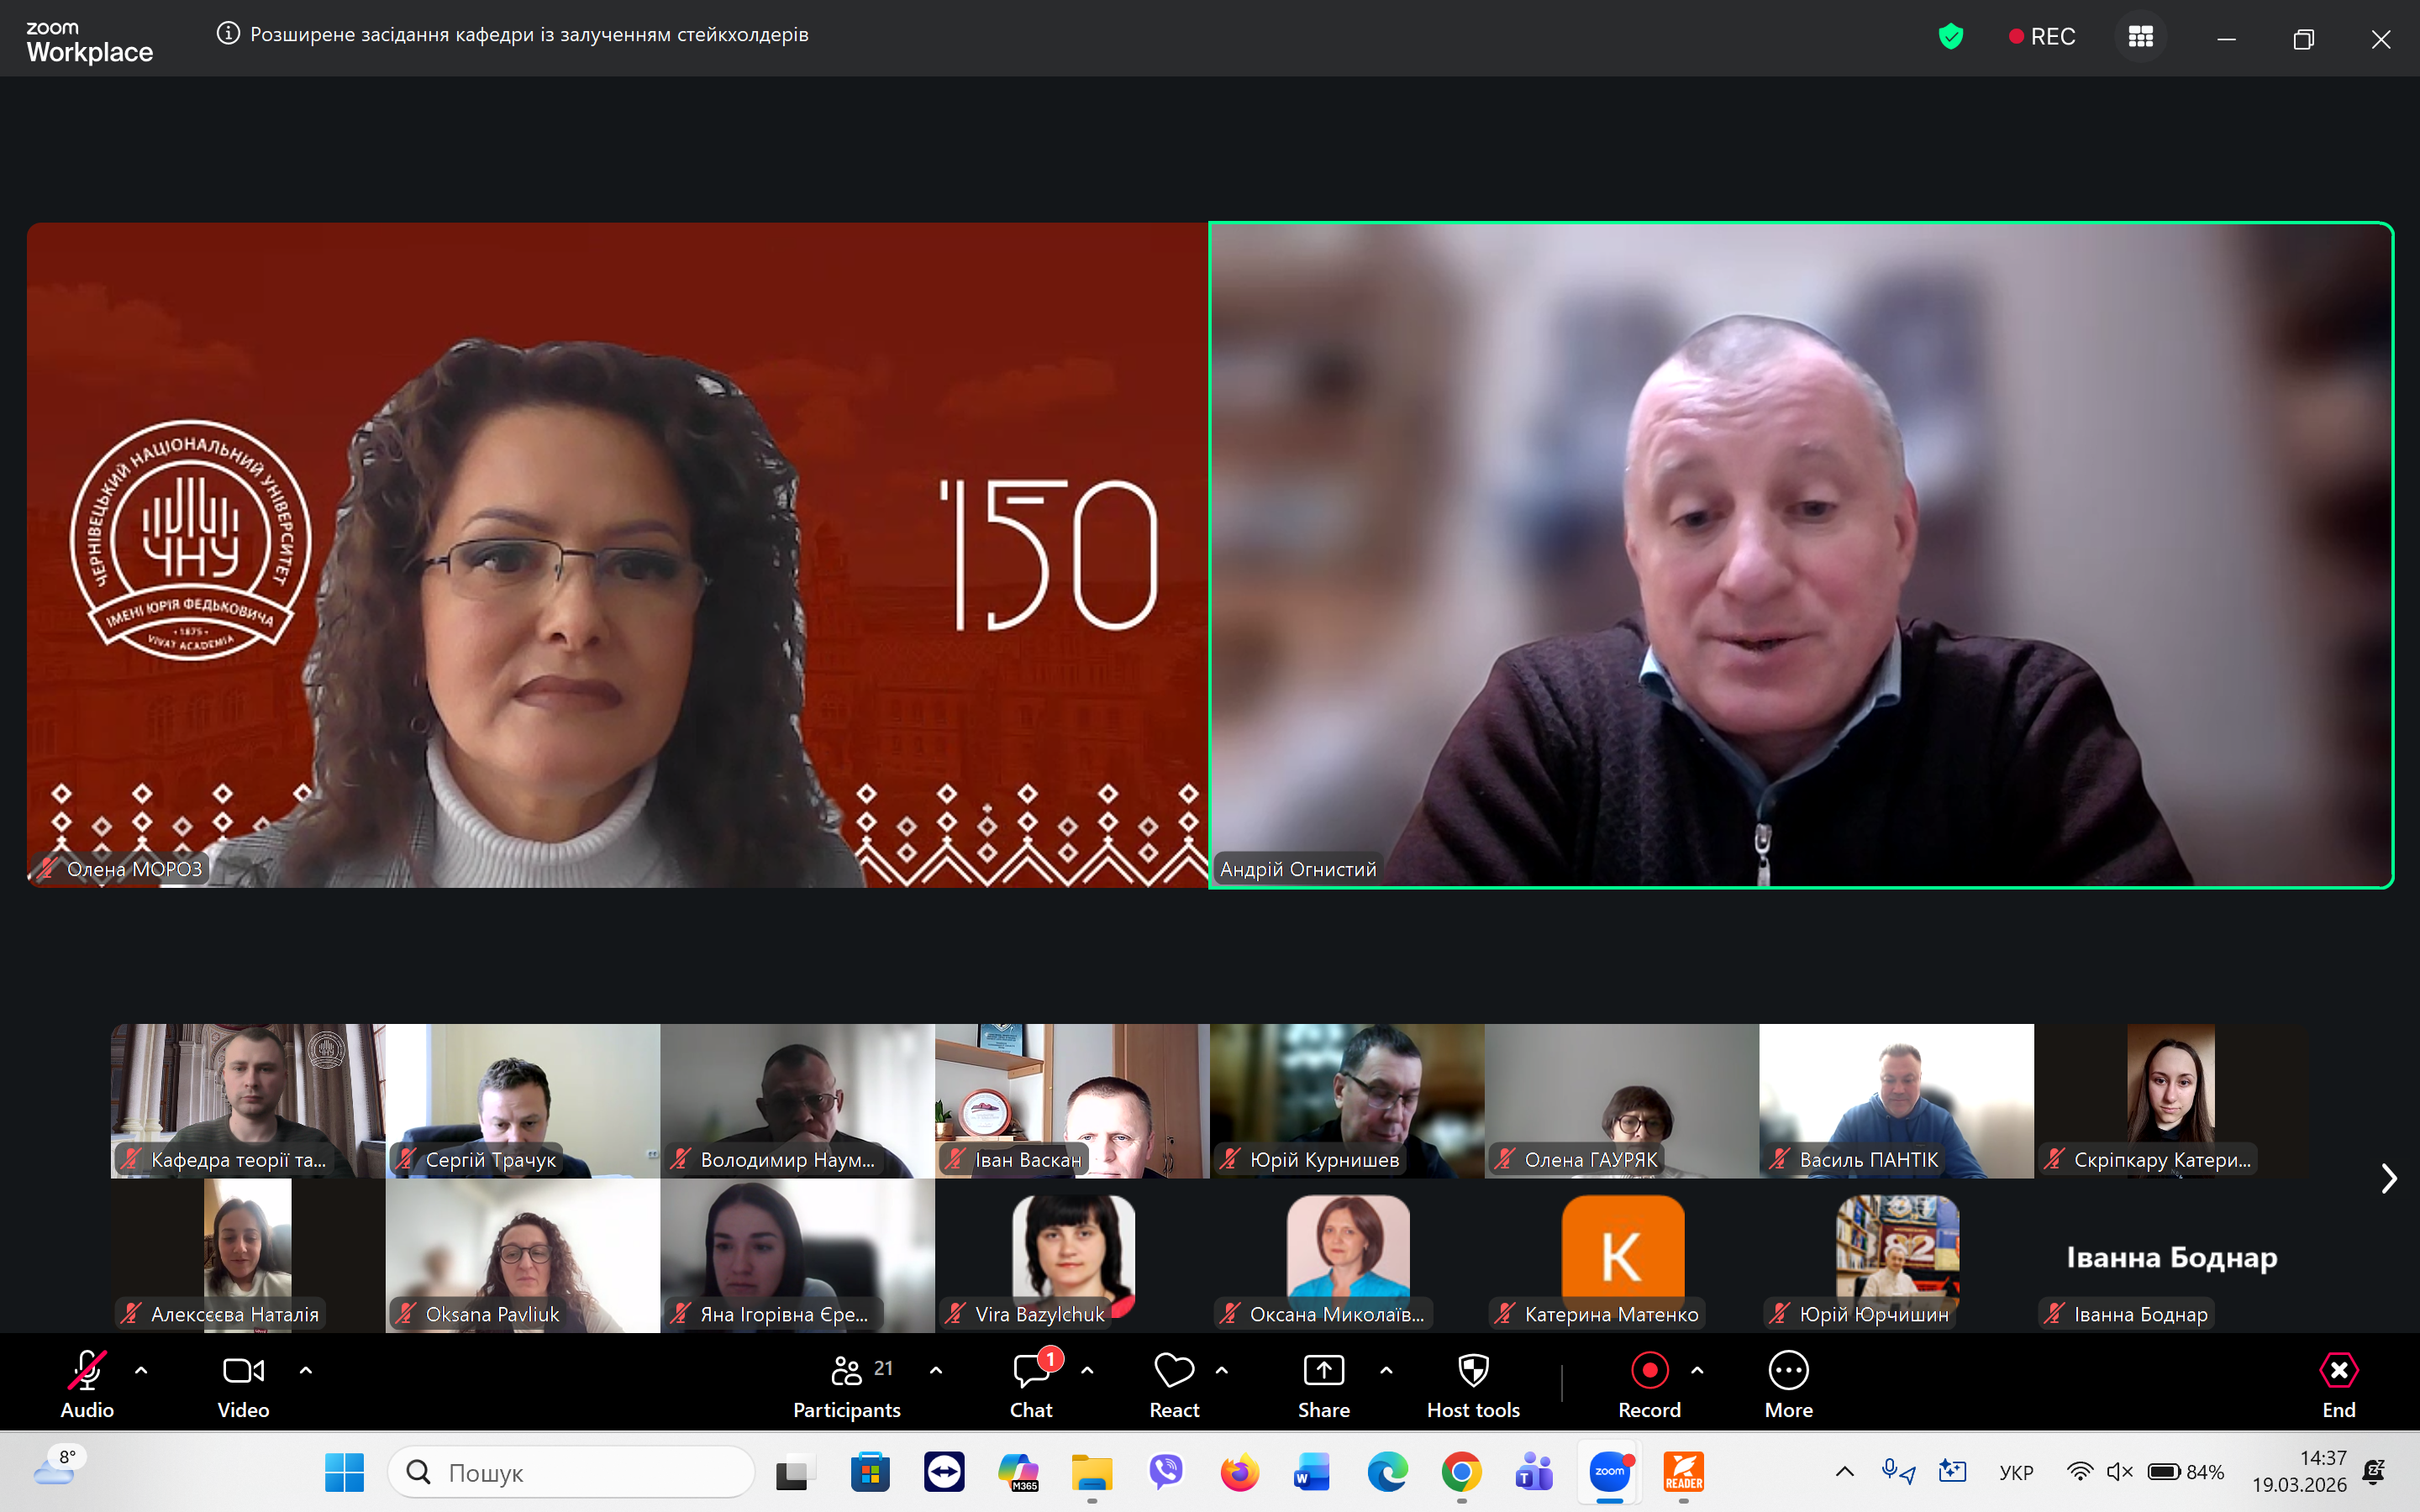Open the More options menu
The width and height of the screenshot is (2420, 1512).
tap(1788, 1385)
